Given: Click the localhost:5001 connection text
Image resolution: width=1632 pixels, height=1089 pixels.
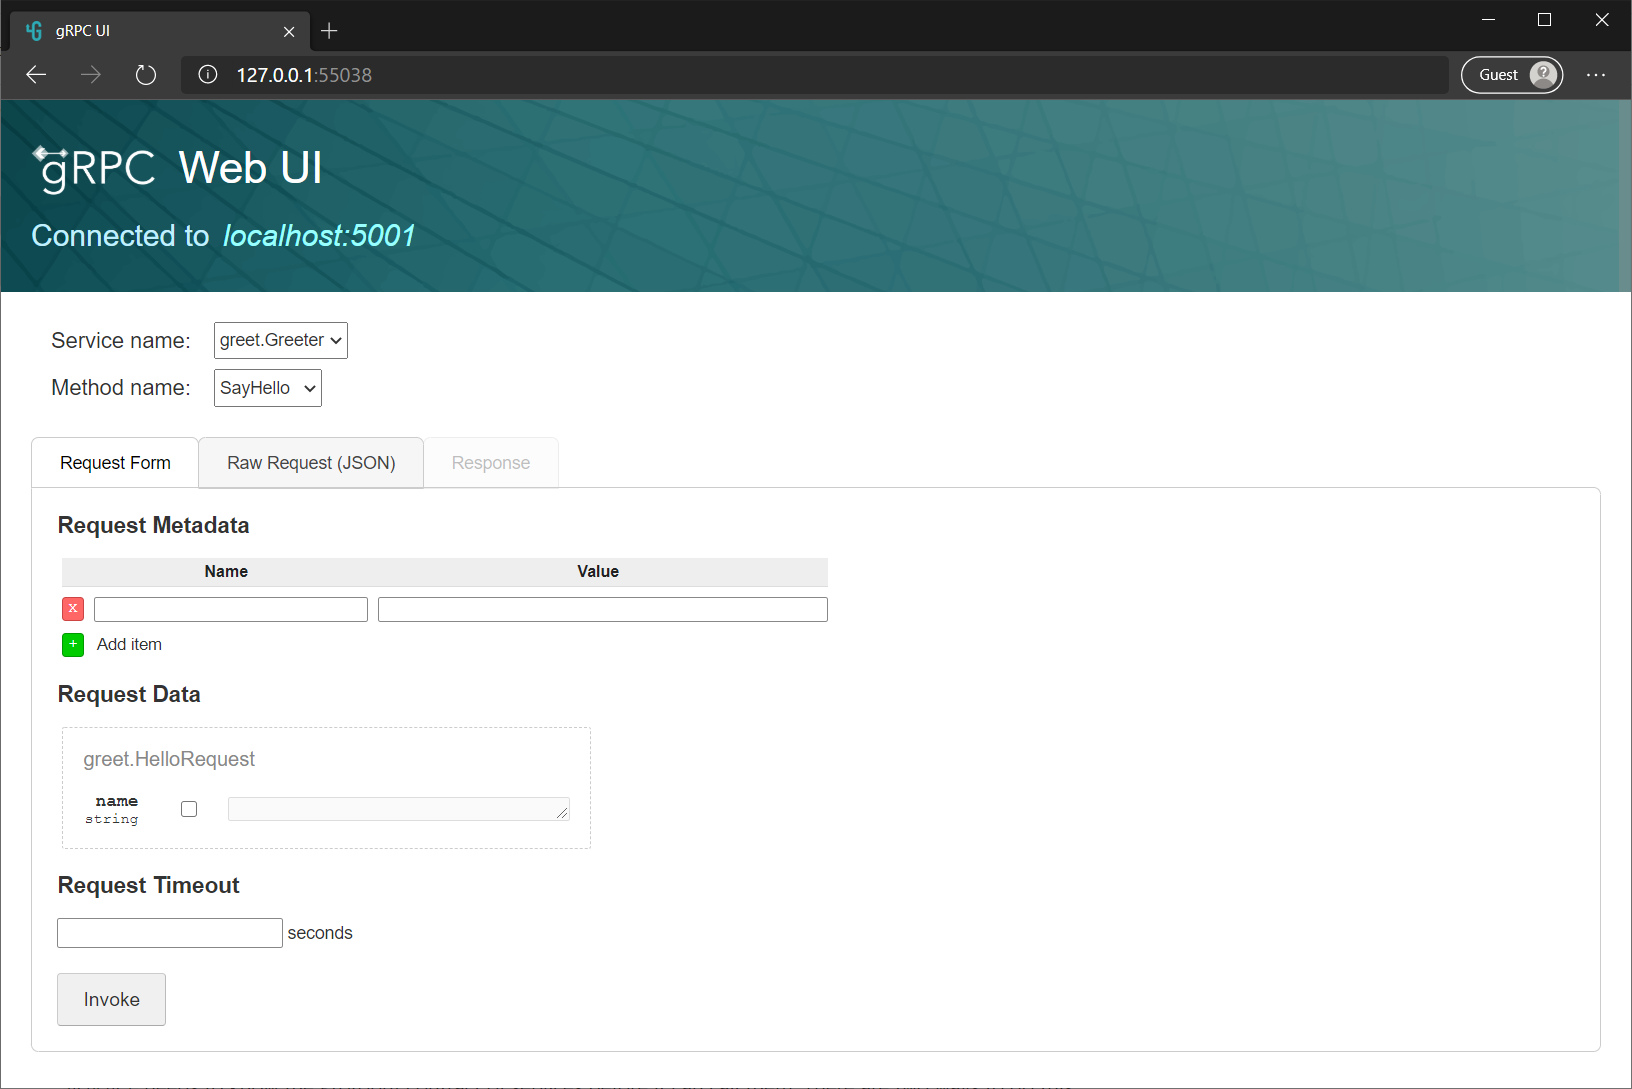Looking at the screenshot, I should click(x=319, y=236).
